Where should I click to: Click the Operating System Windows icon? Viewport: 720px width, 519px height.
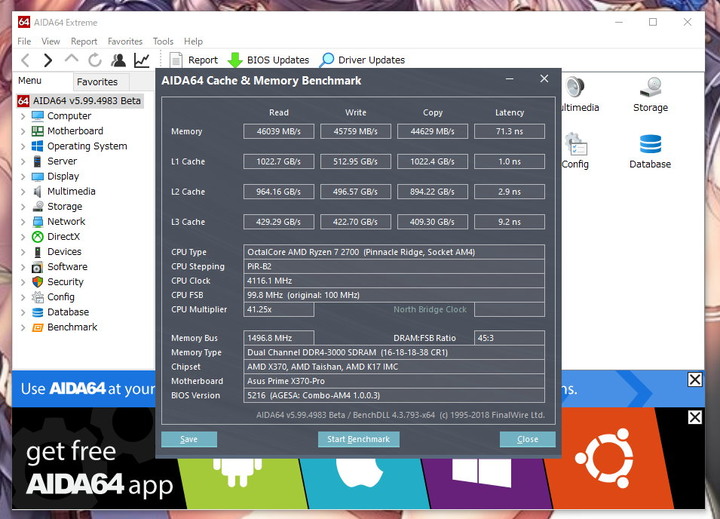(x=38, y=146)
